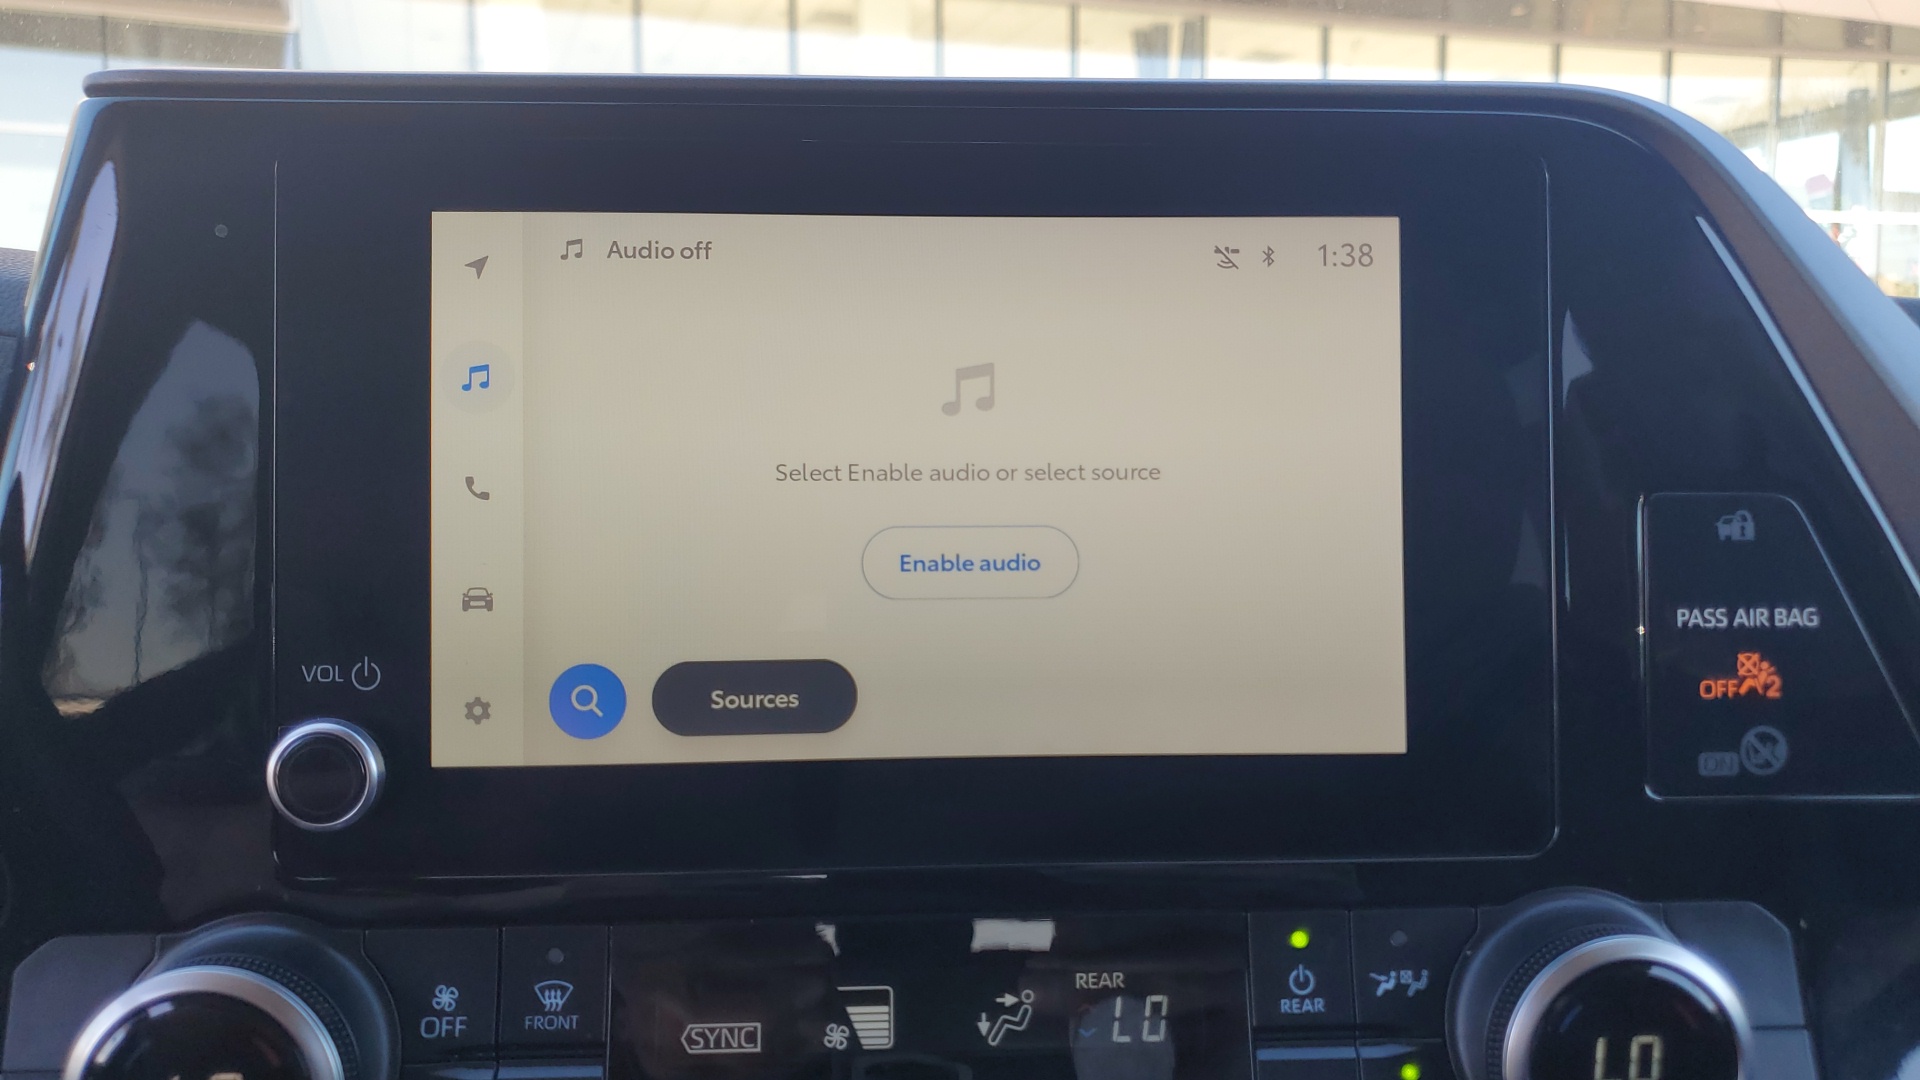Tap the music note icon in sidebar
The height and width of the screenshot is (1080, 1920).
[x=477, y=376]
